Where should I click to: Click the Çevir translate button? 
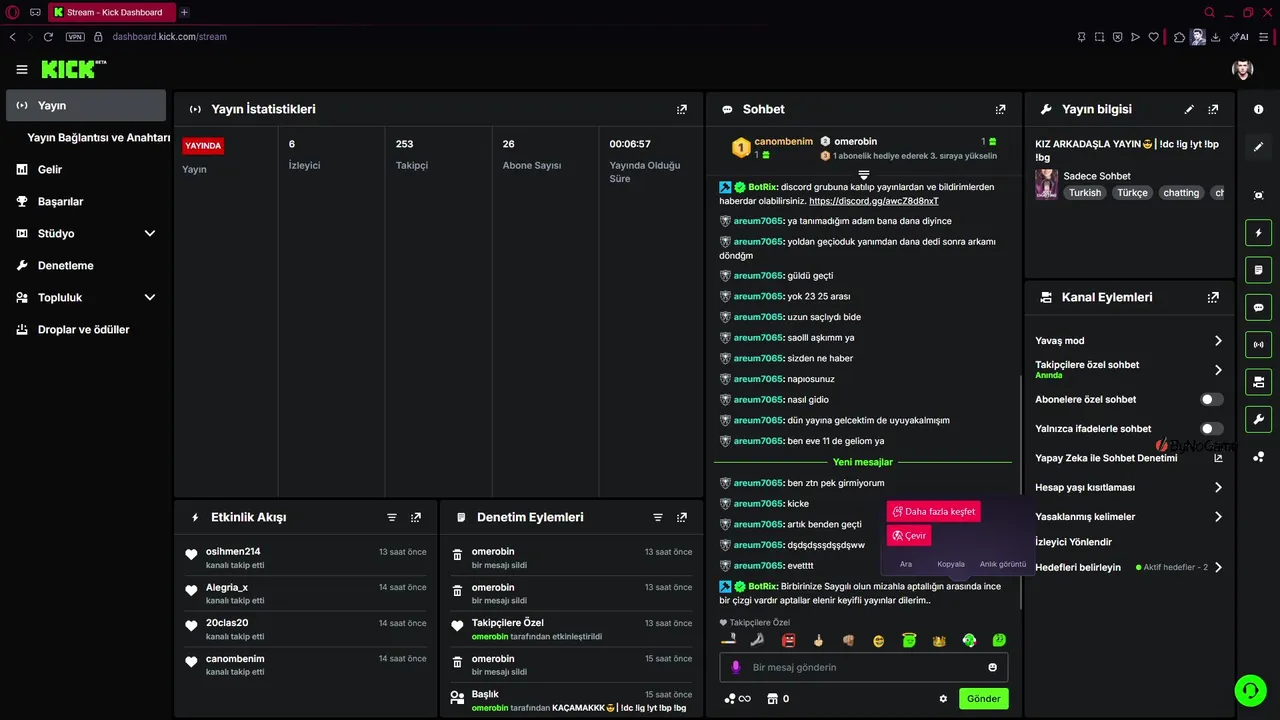point(908,535)
